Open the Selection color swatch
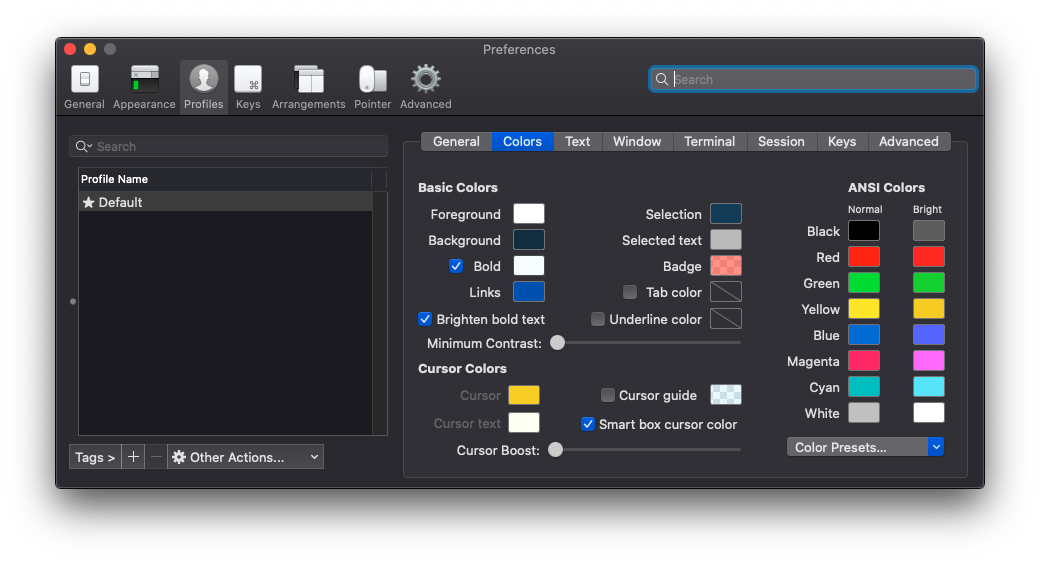 [x=726, y=214]
